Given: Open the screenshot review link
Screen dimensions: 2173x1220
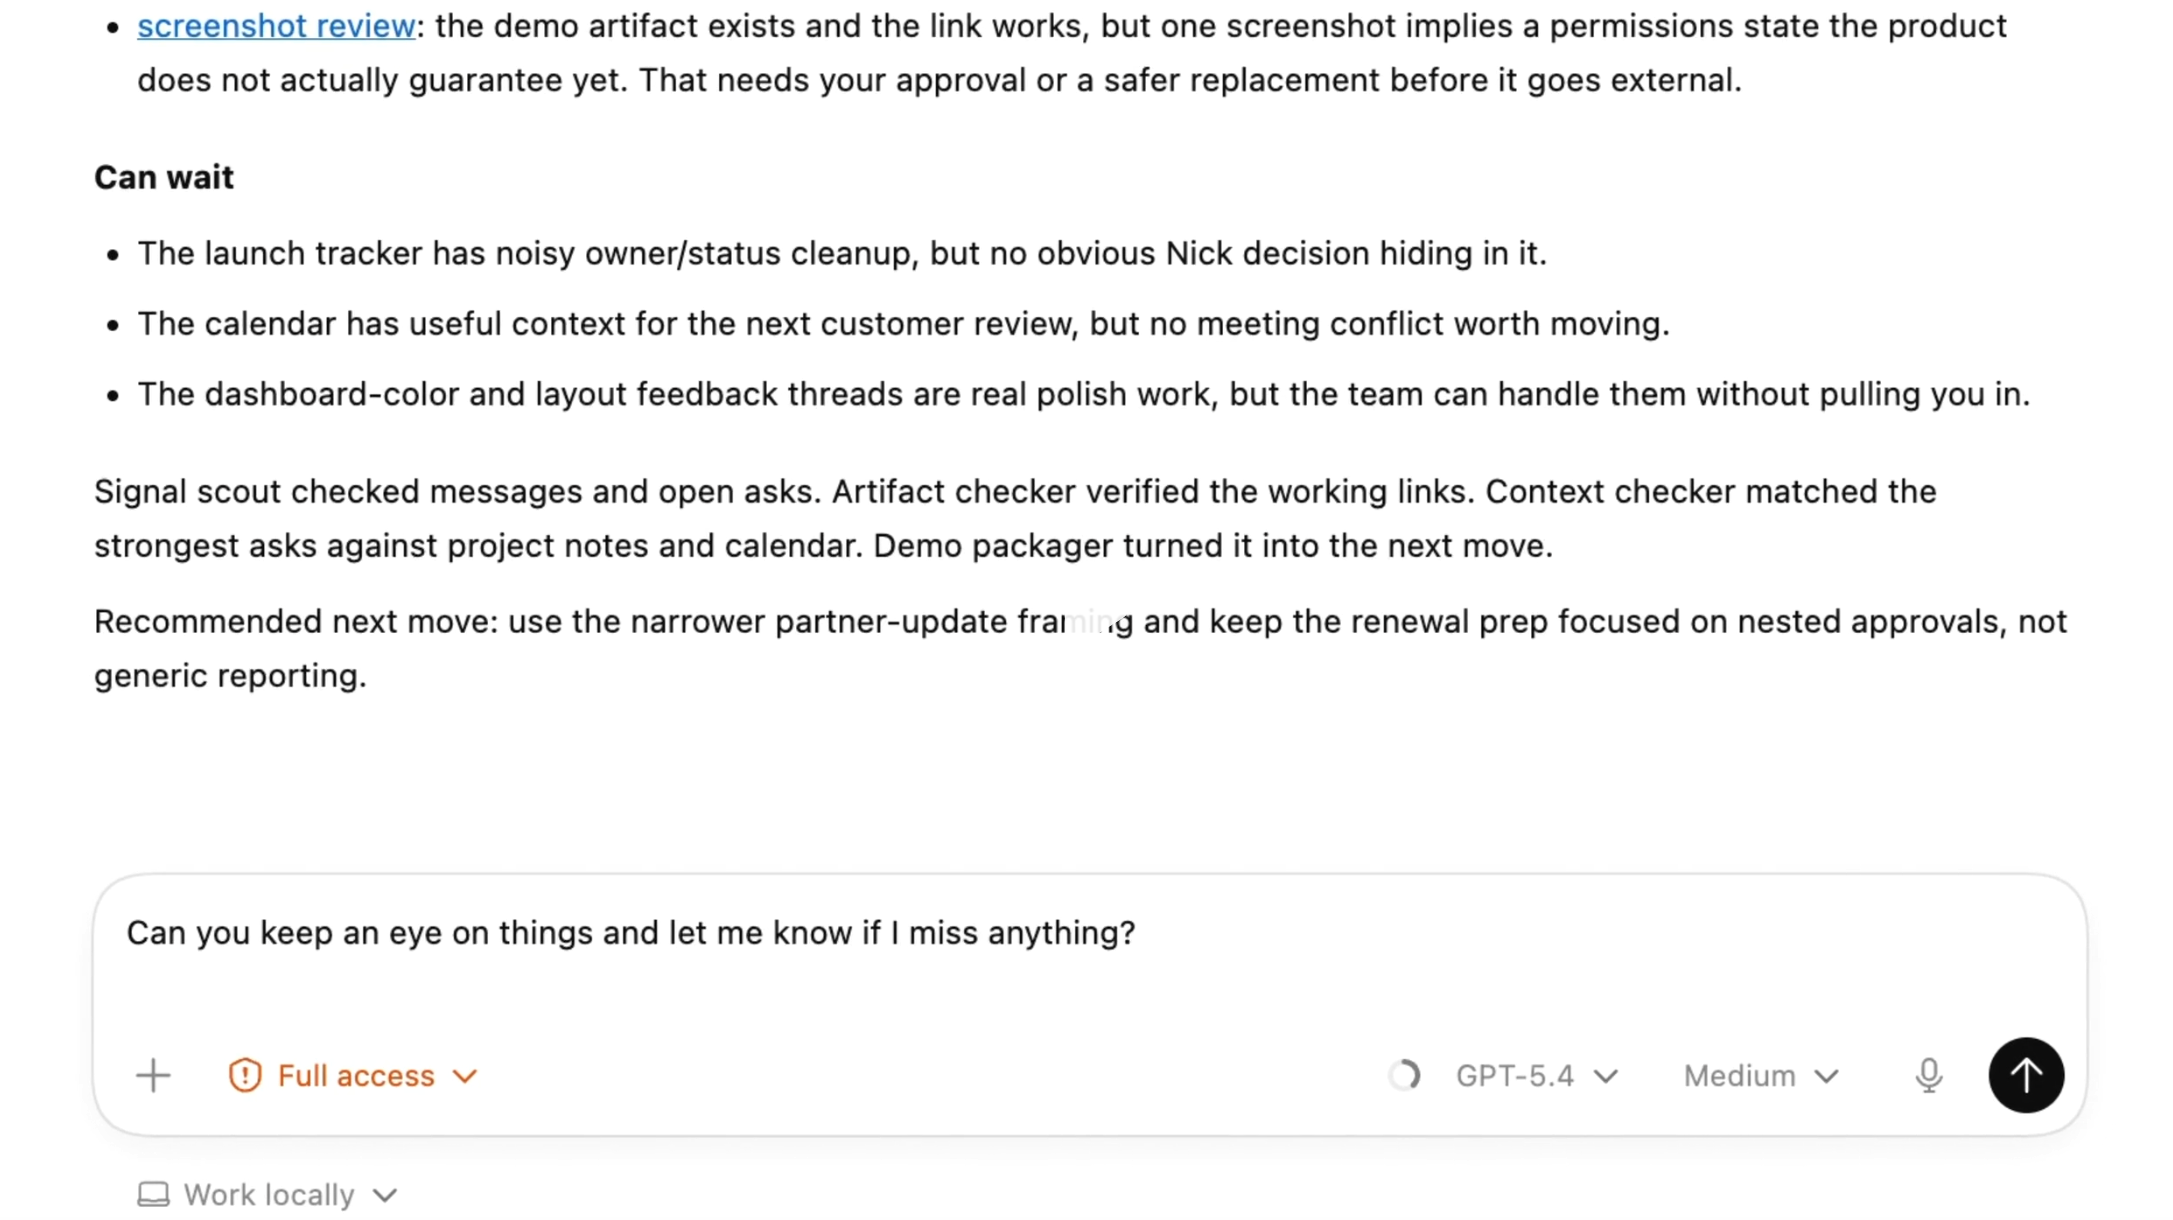Looking at the screenshot, I should coord(275,25).
